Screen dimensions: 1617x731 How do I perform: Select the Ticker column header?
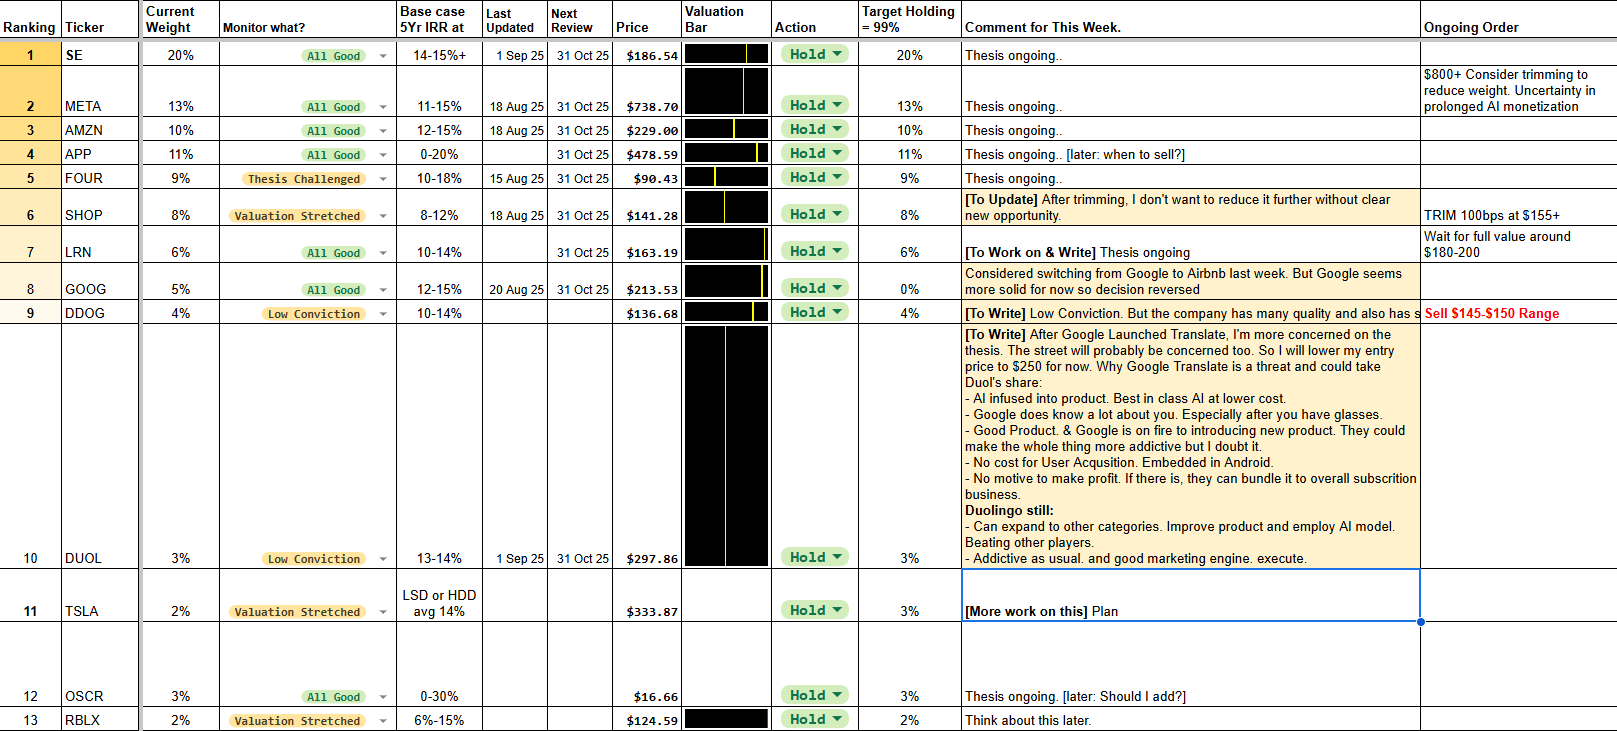[x=101, y=20]
